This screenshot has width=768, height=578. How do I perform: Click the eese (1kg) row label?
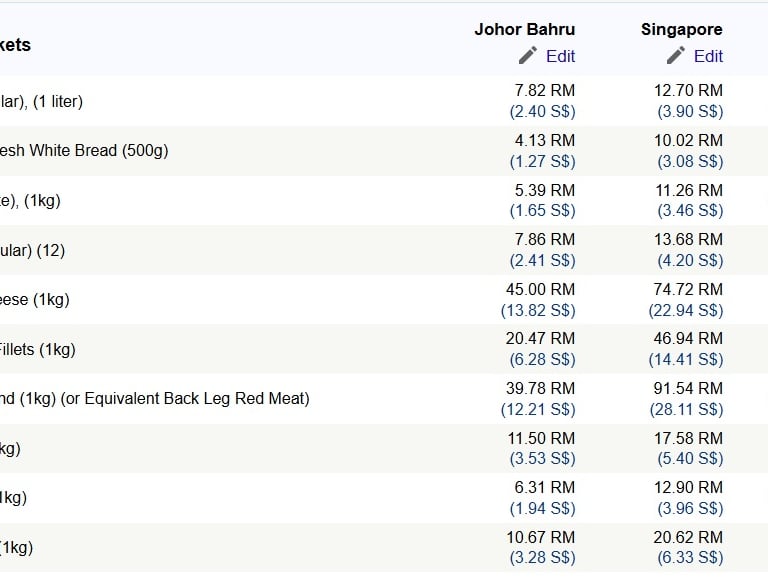(x=35, y=300)
